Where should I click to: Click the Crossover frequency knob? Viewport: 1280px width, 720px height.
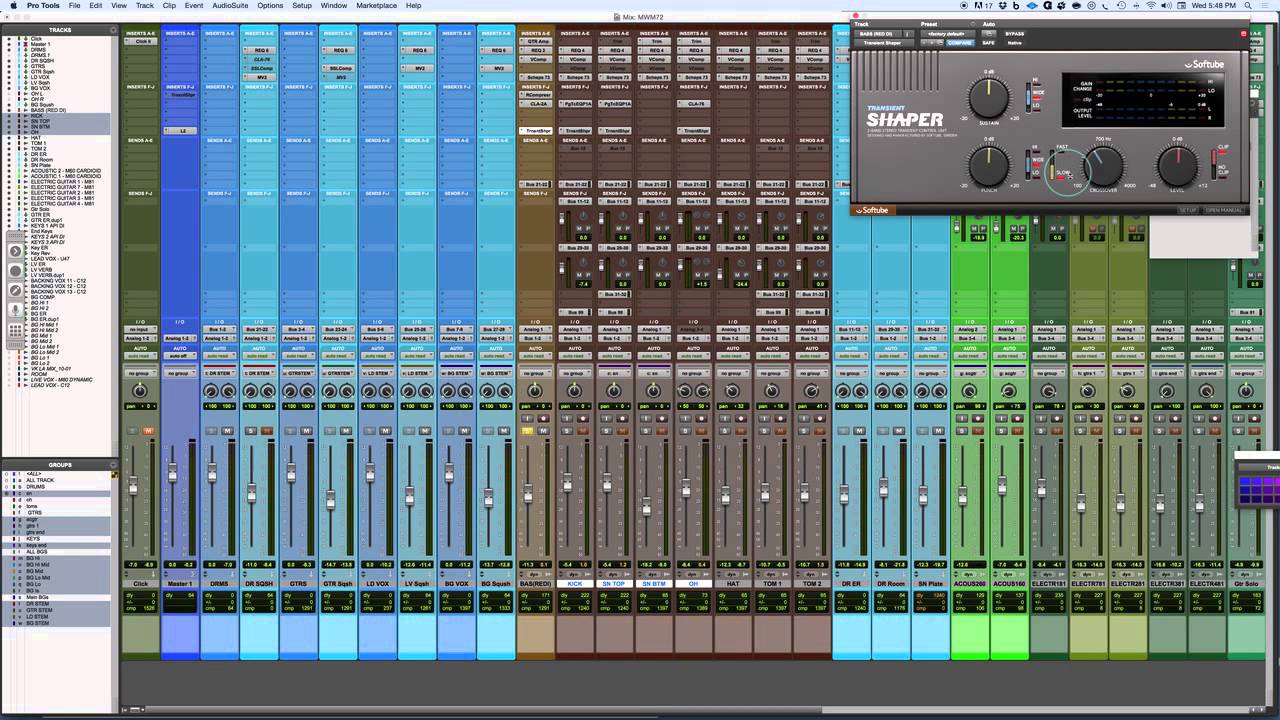(x=1103, y=165)
